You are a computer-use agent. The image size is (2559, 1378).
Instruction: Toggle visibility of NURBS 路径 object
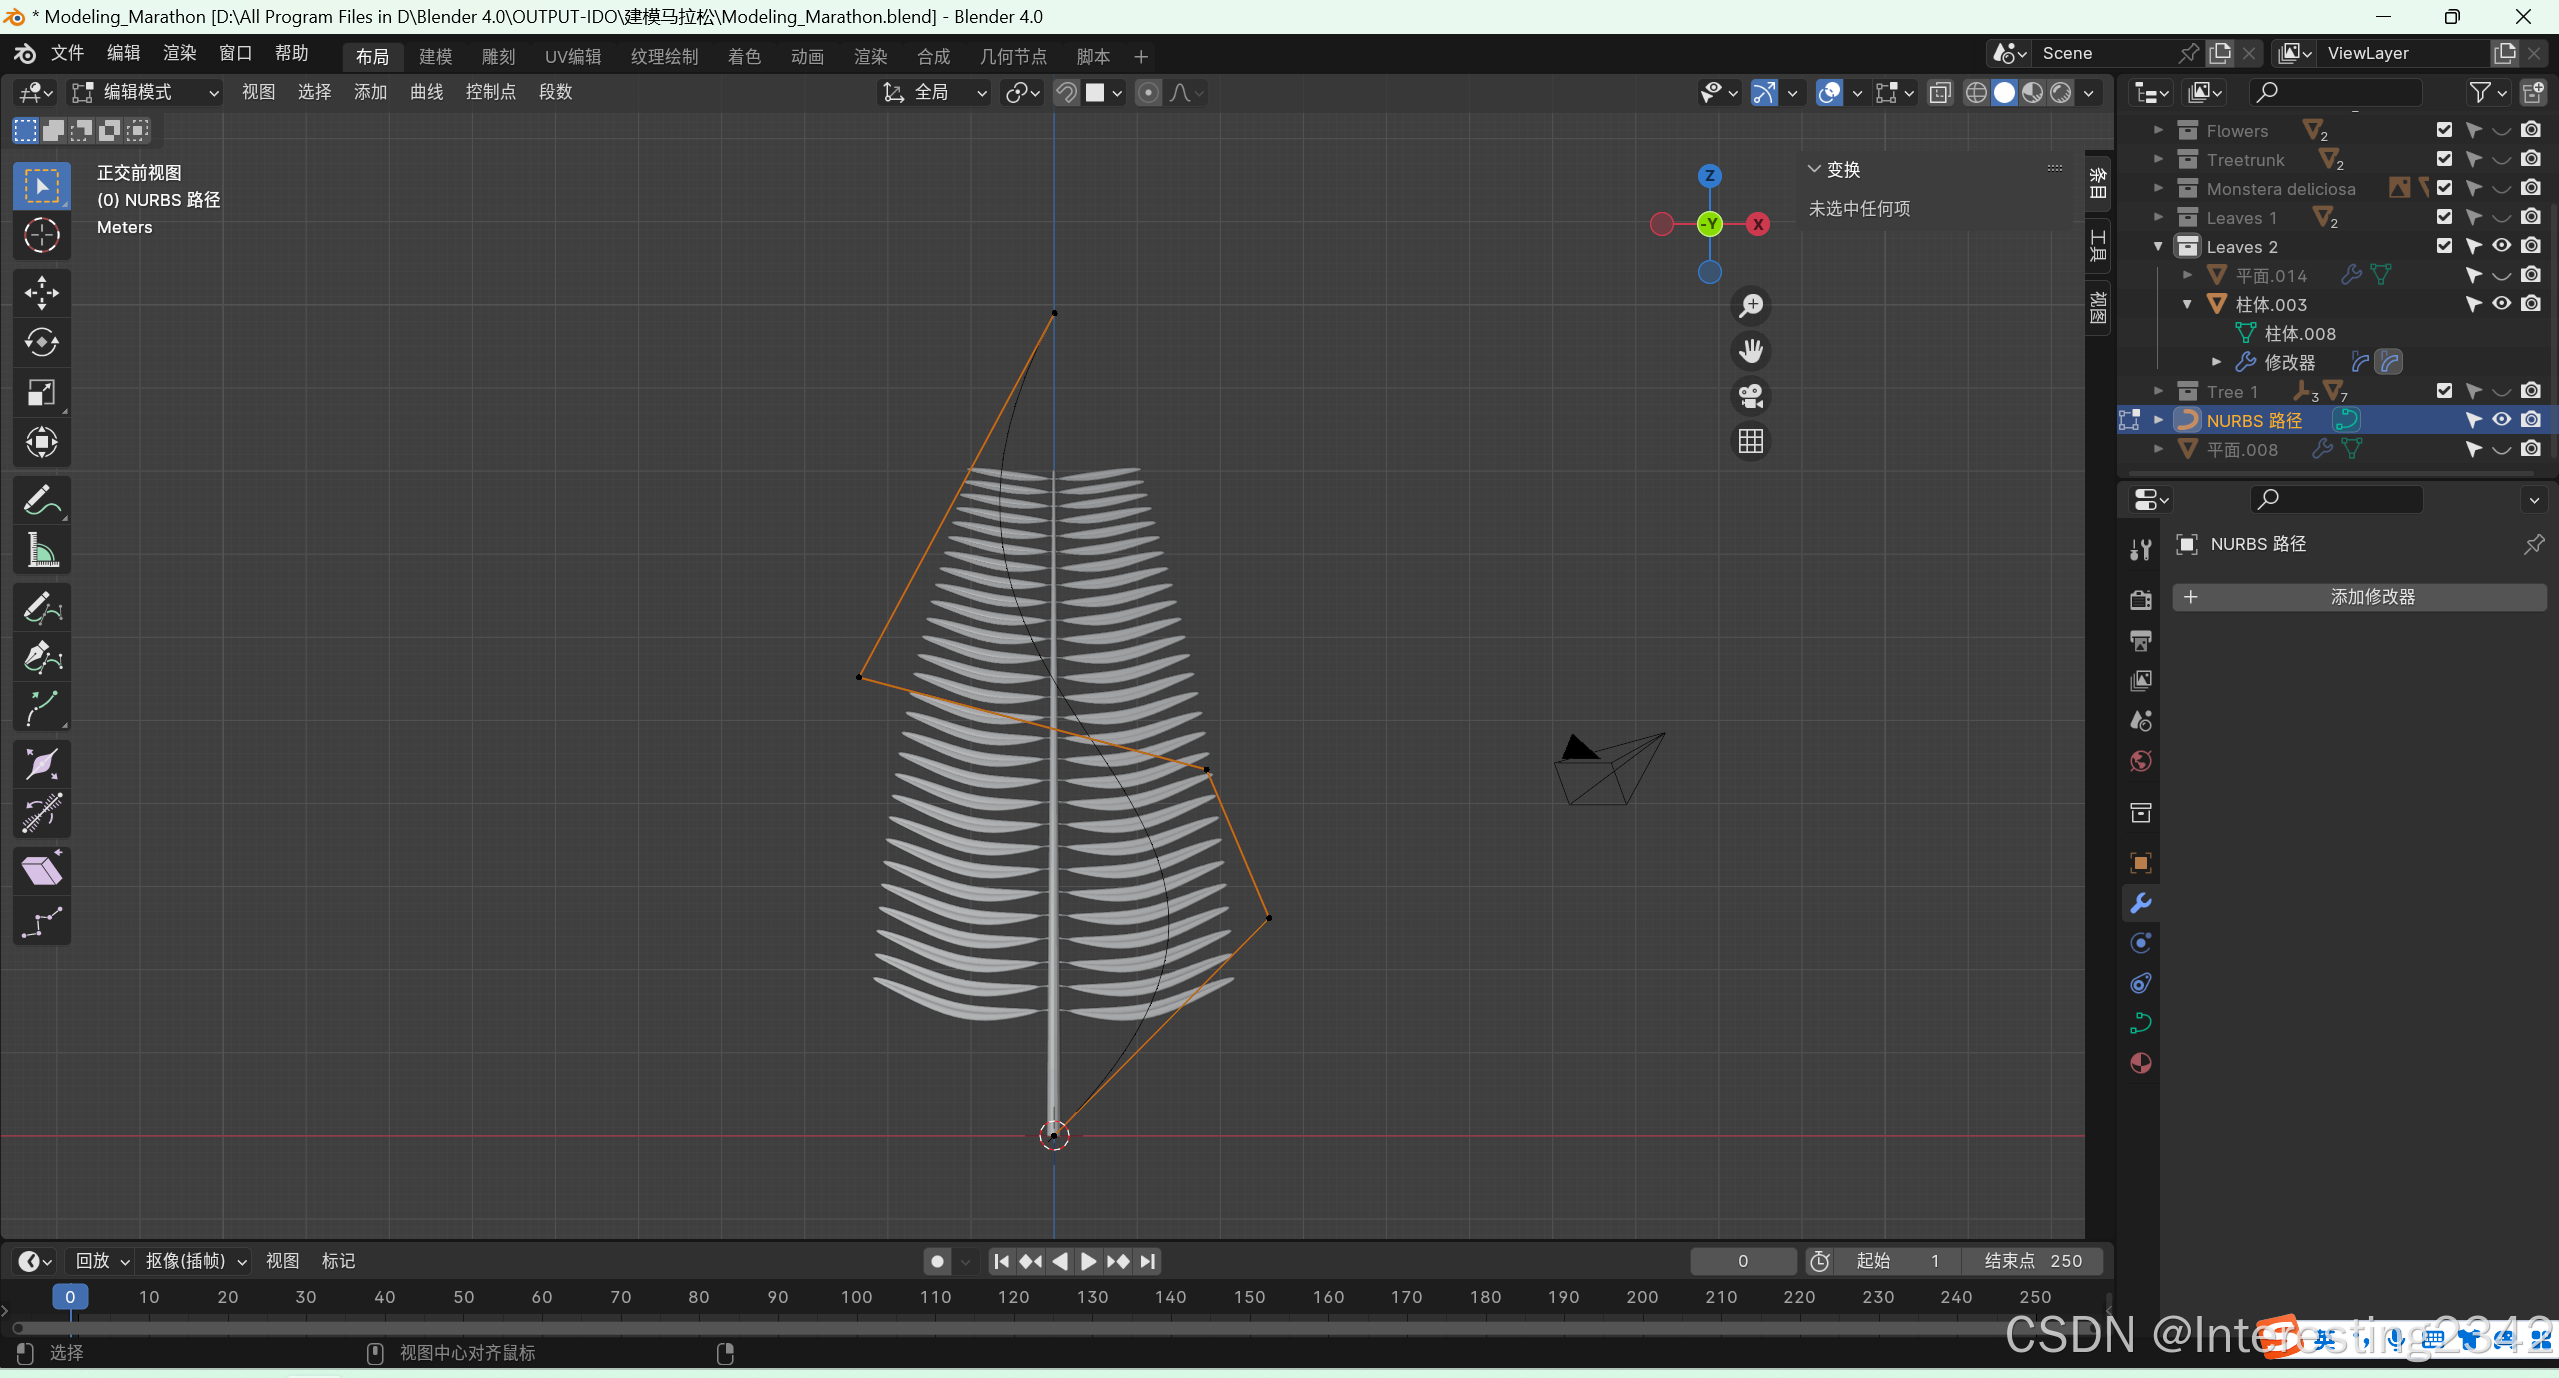pyautogui.click(x=2501, y=420)
